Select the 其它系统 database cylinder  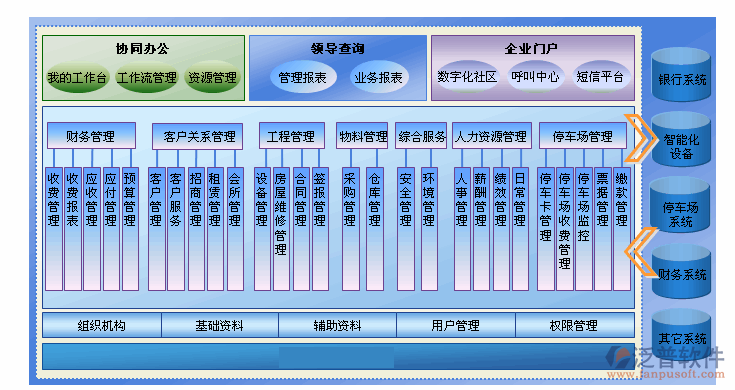[681, 335]
